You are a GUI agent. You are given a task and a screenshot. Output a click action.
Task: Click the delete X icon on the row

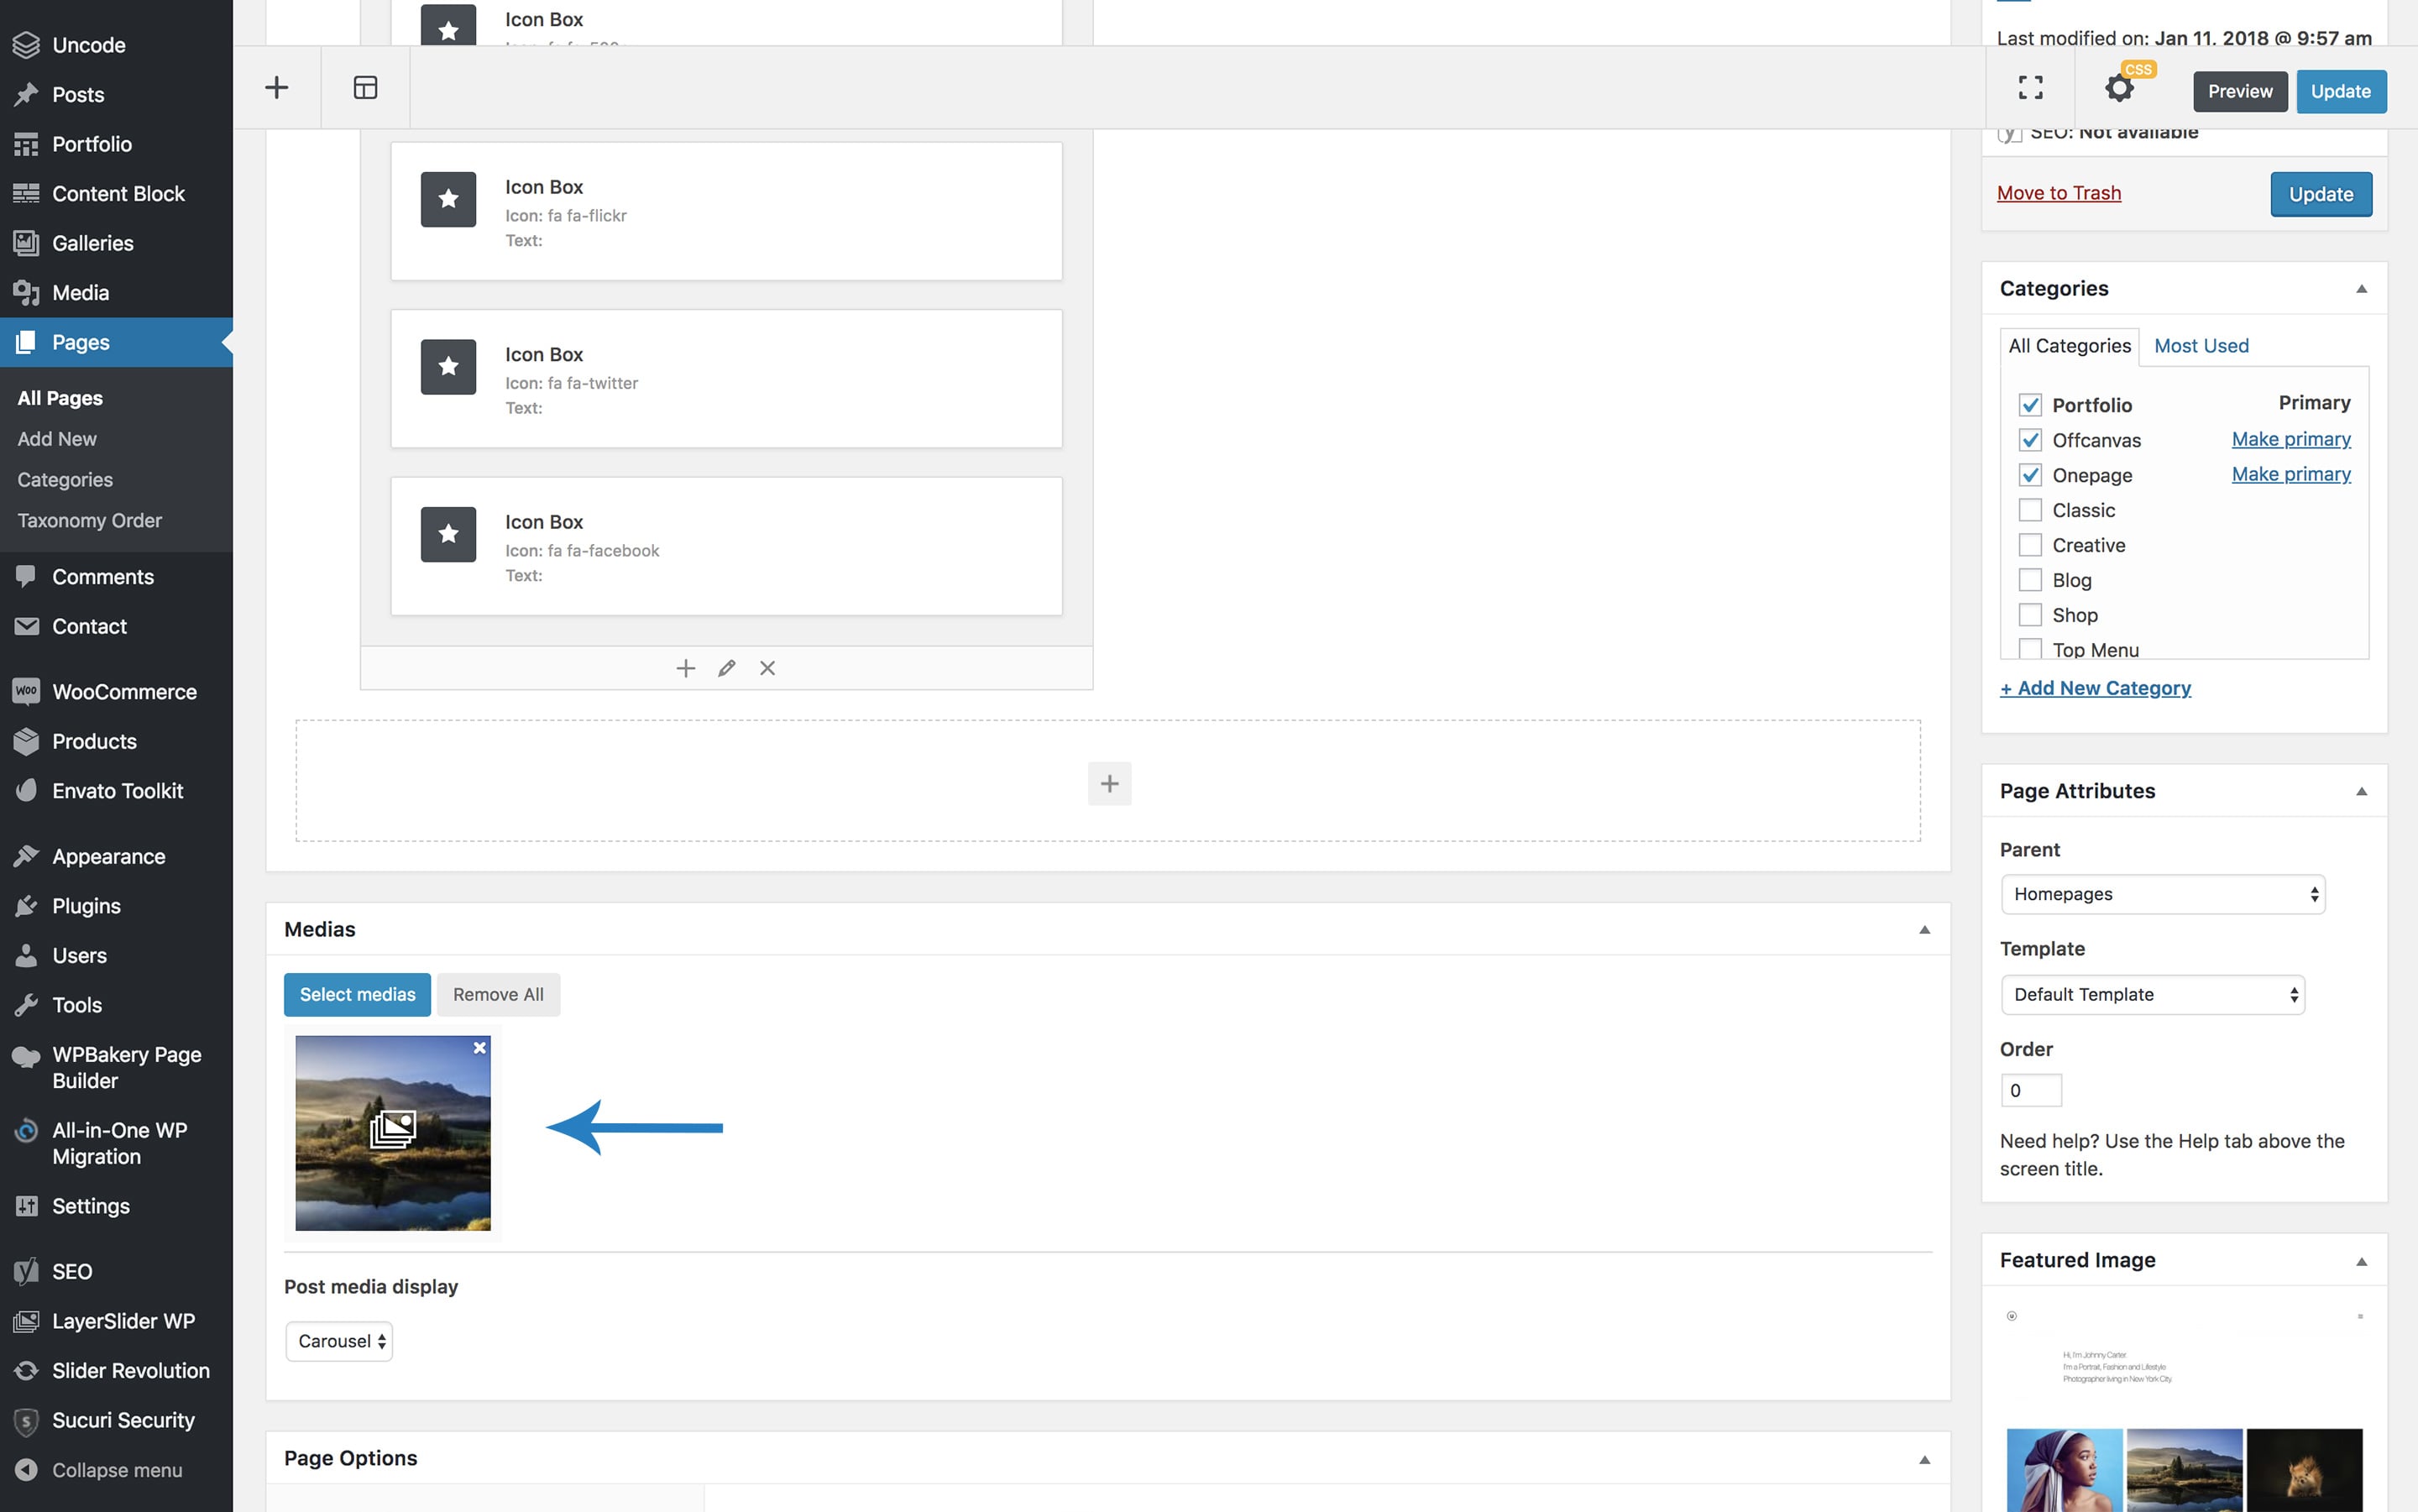pos(767,669)
